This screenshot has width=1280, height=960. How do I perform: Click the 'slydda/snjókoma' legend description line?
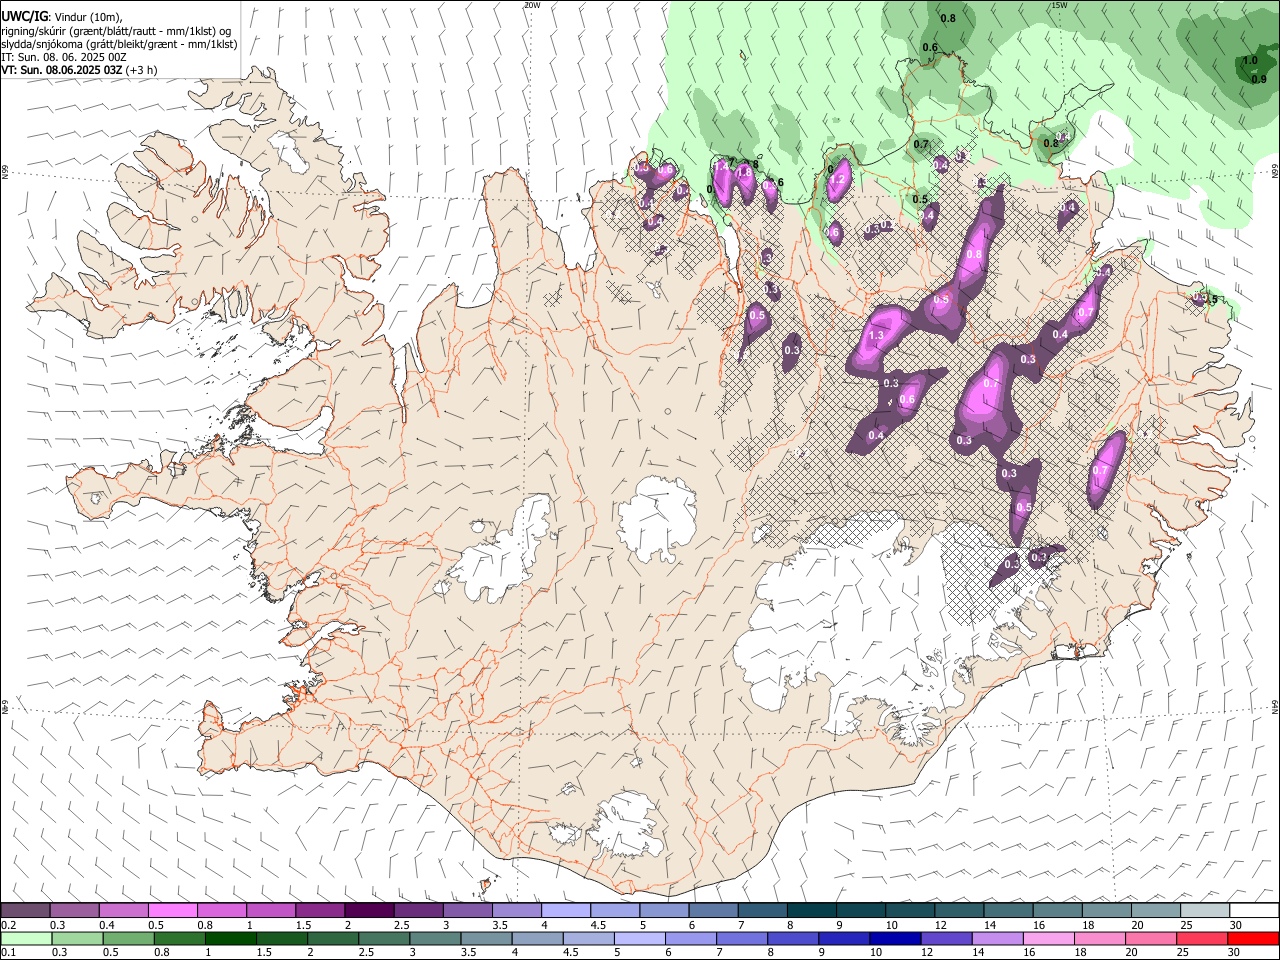119,44
